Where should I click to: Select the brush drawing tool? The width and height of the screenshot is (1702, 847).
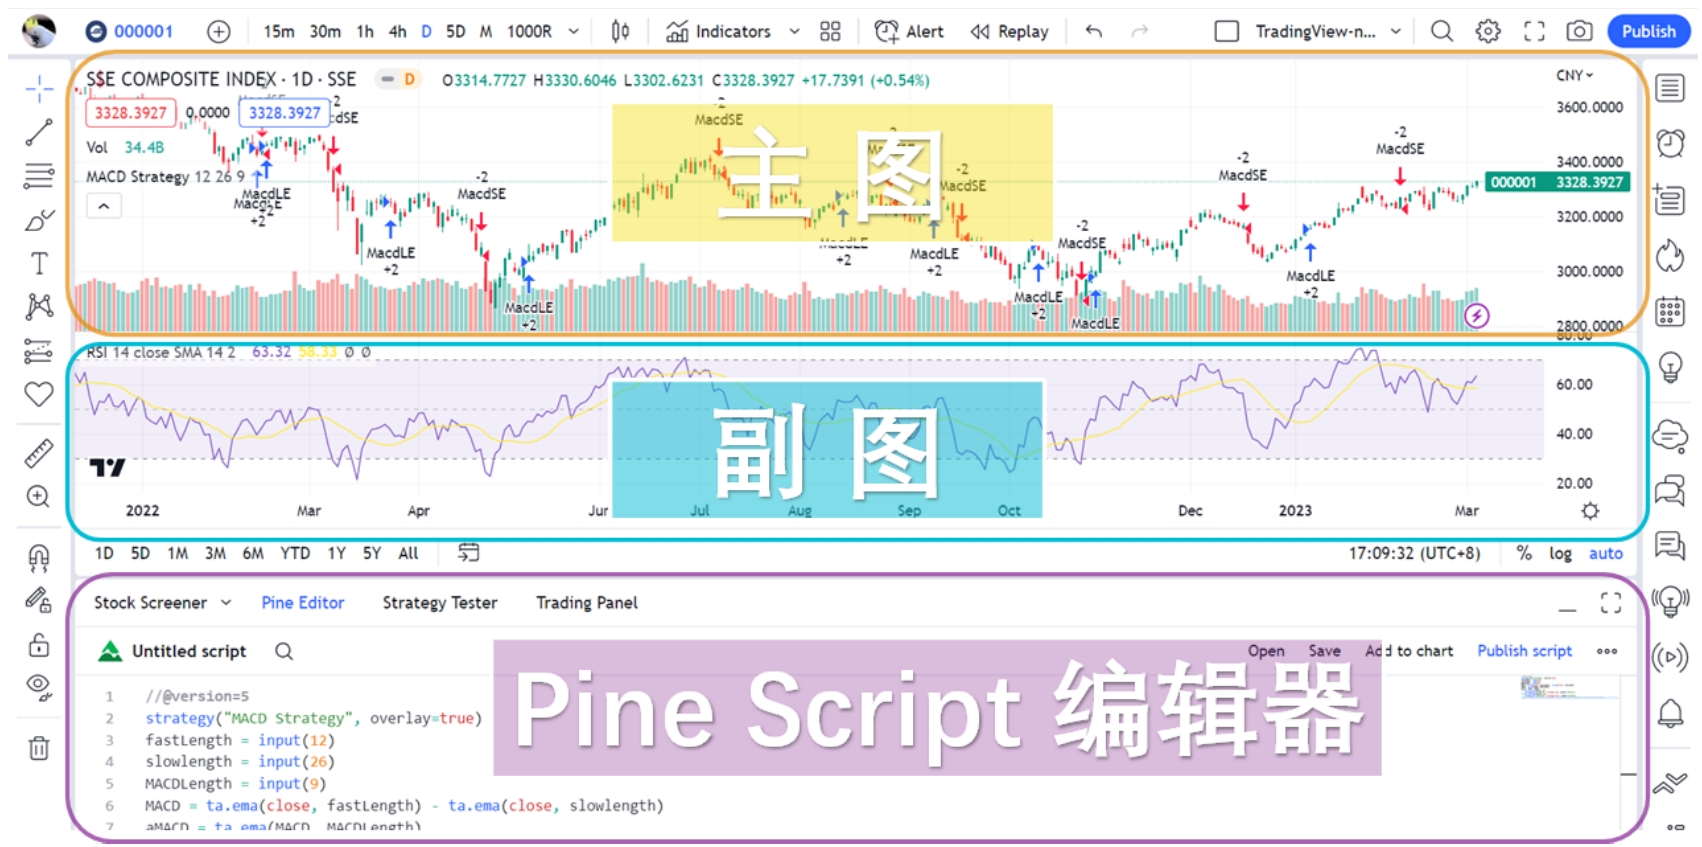(x=39, y=220)
